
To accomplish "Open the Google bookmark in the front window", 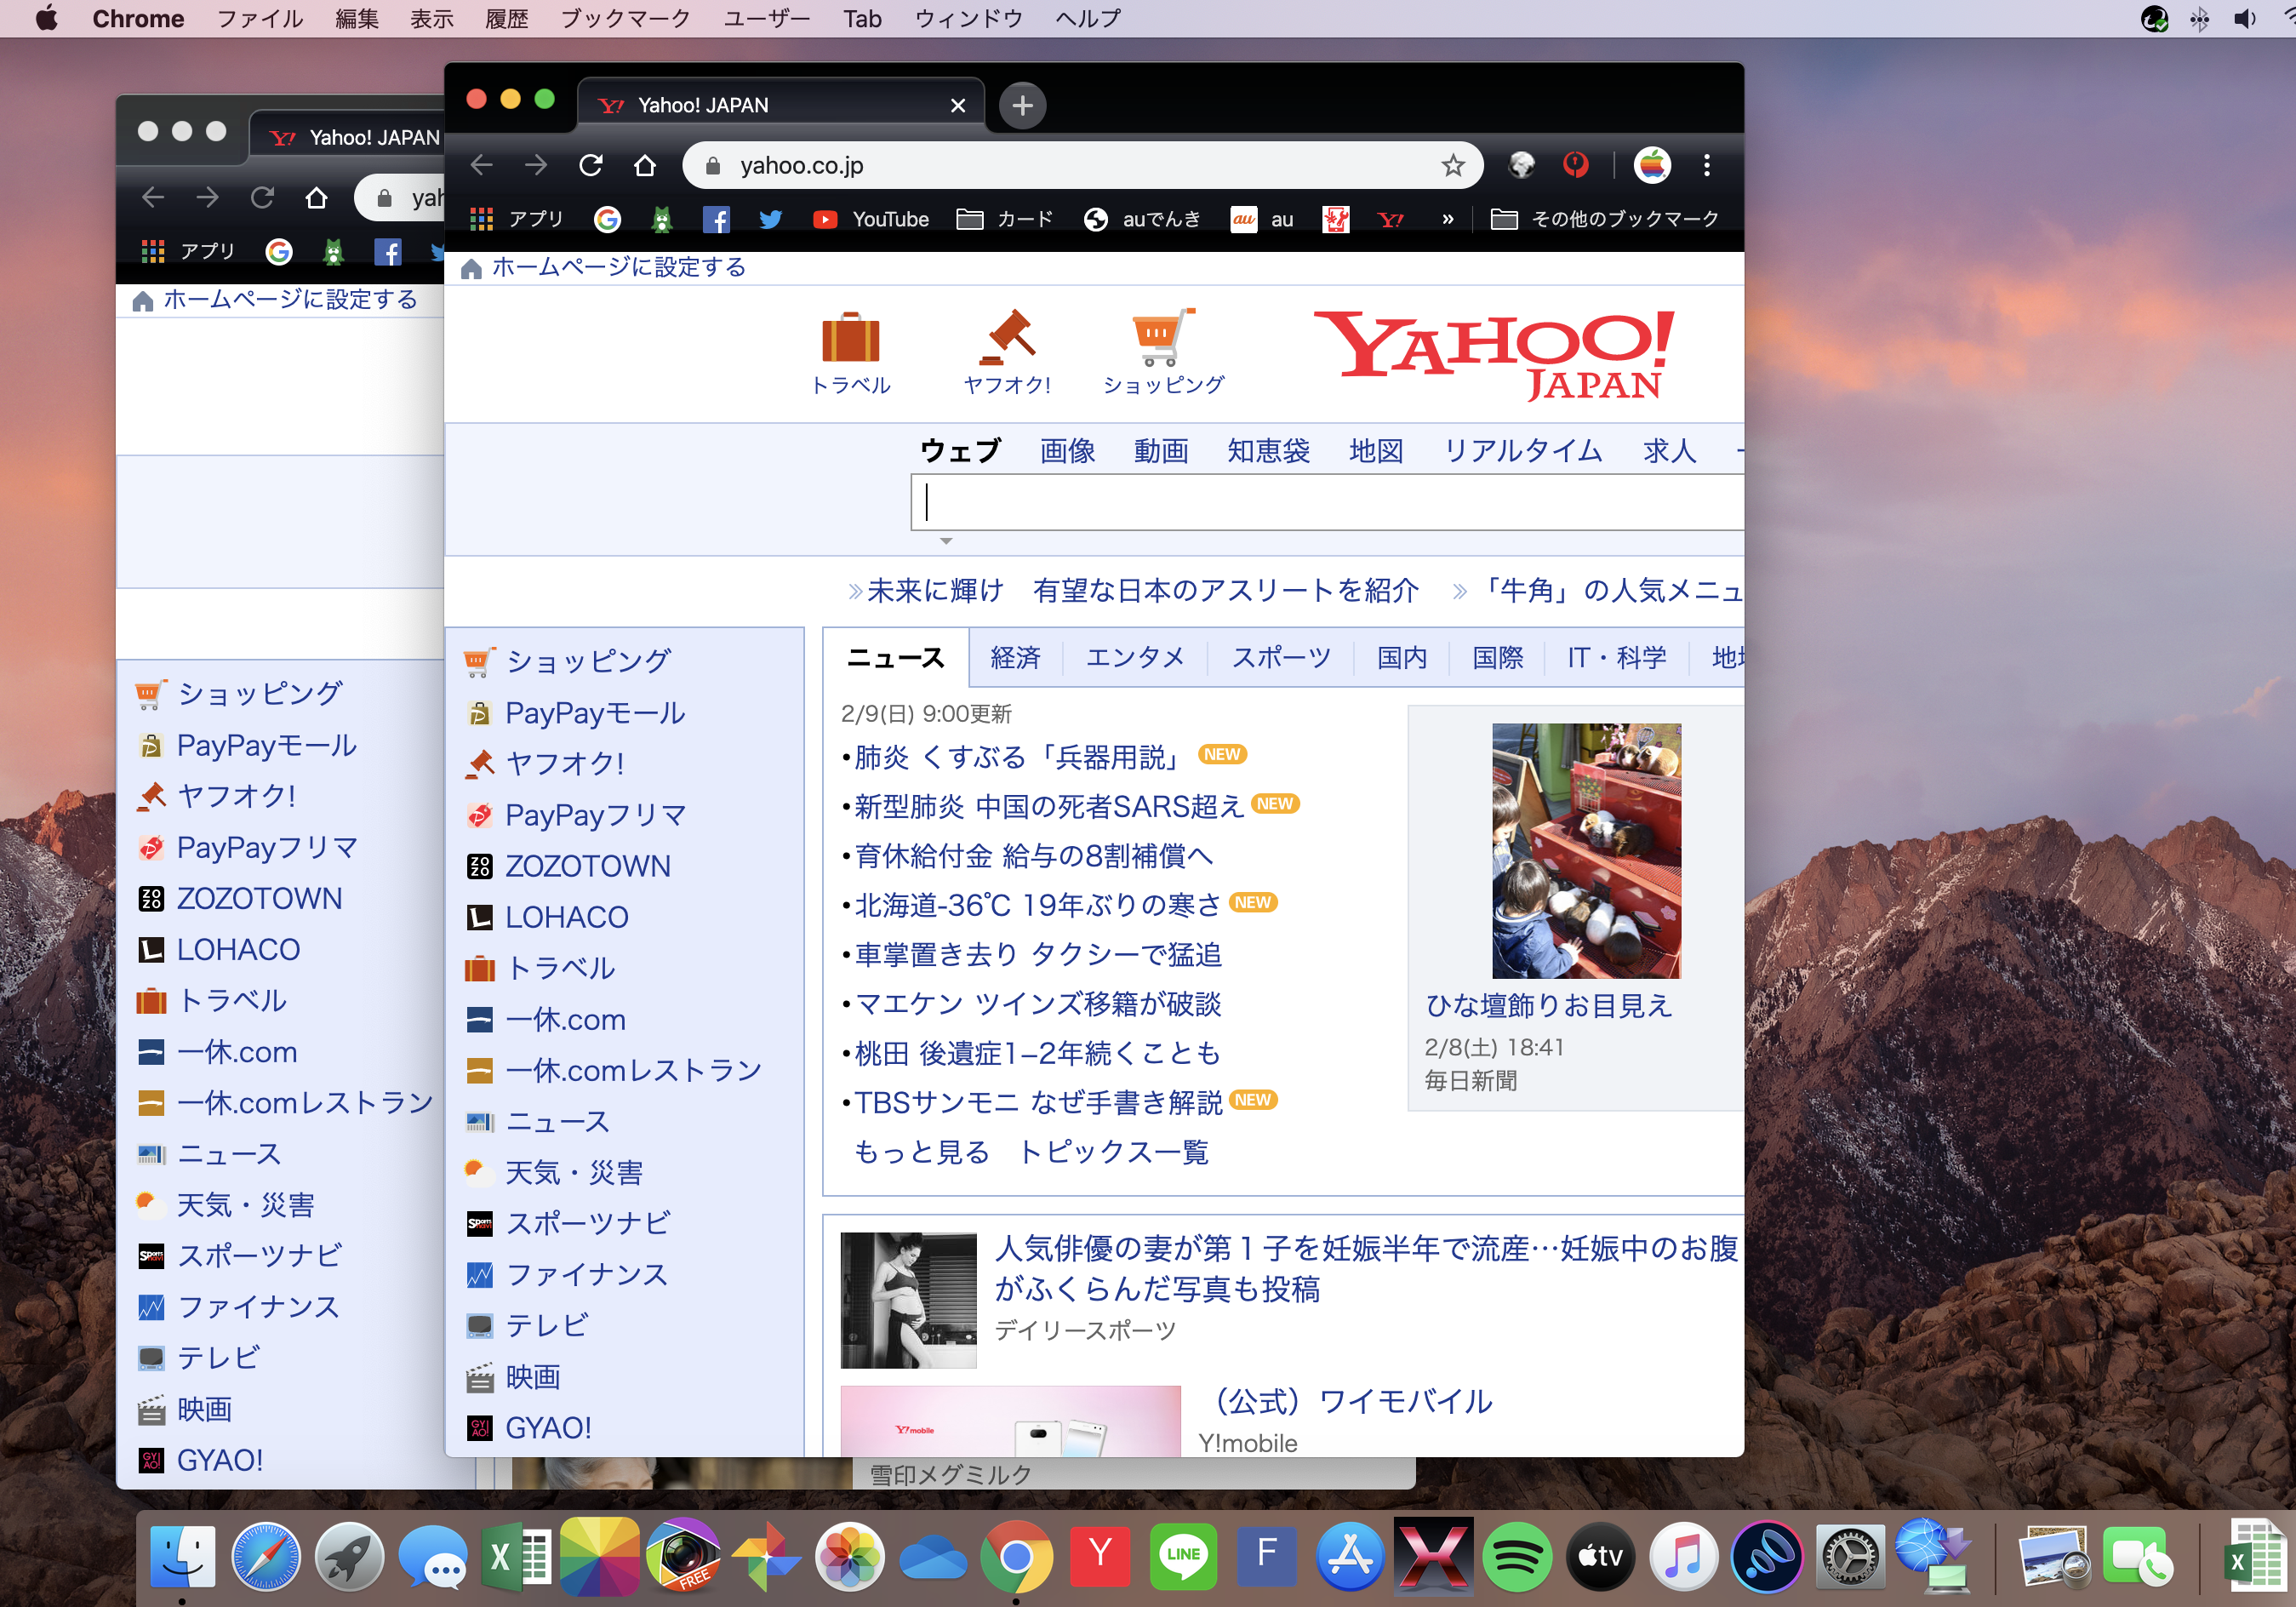I will 607,219.
